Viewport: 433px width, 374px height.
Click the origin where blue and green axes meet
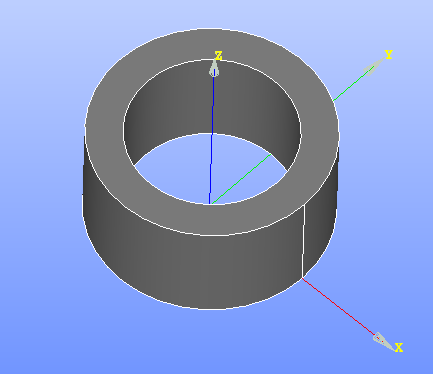pyautogui.click(x=210, y=203)
